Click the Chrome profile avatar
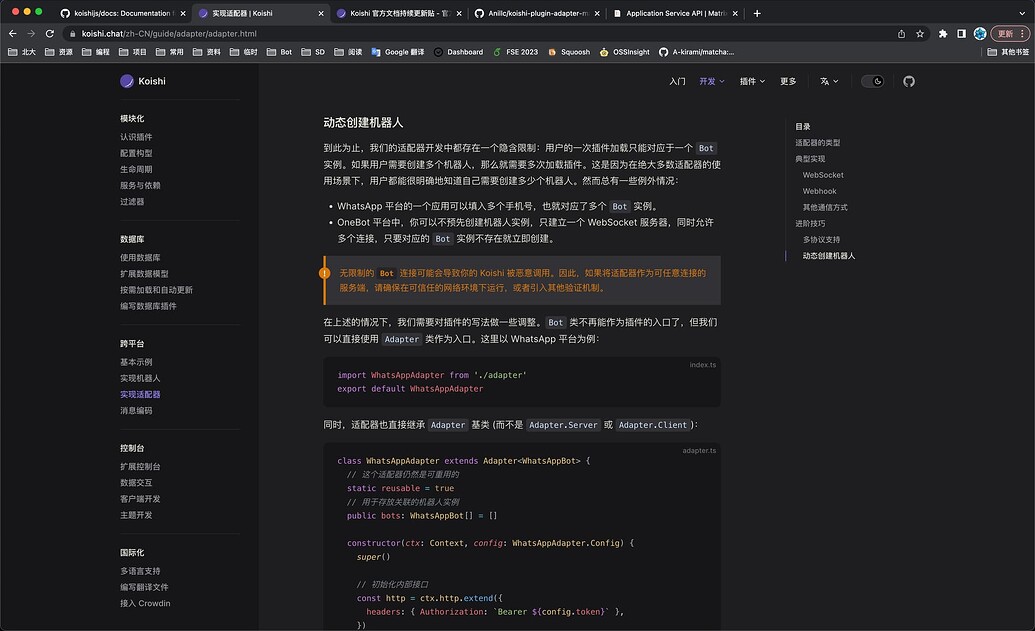 (x=979, y=32)
